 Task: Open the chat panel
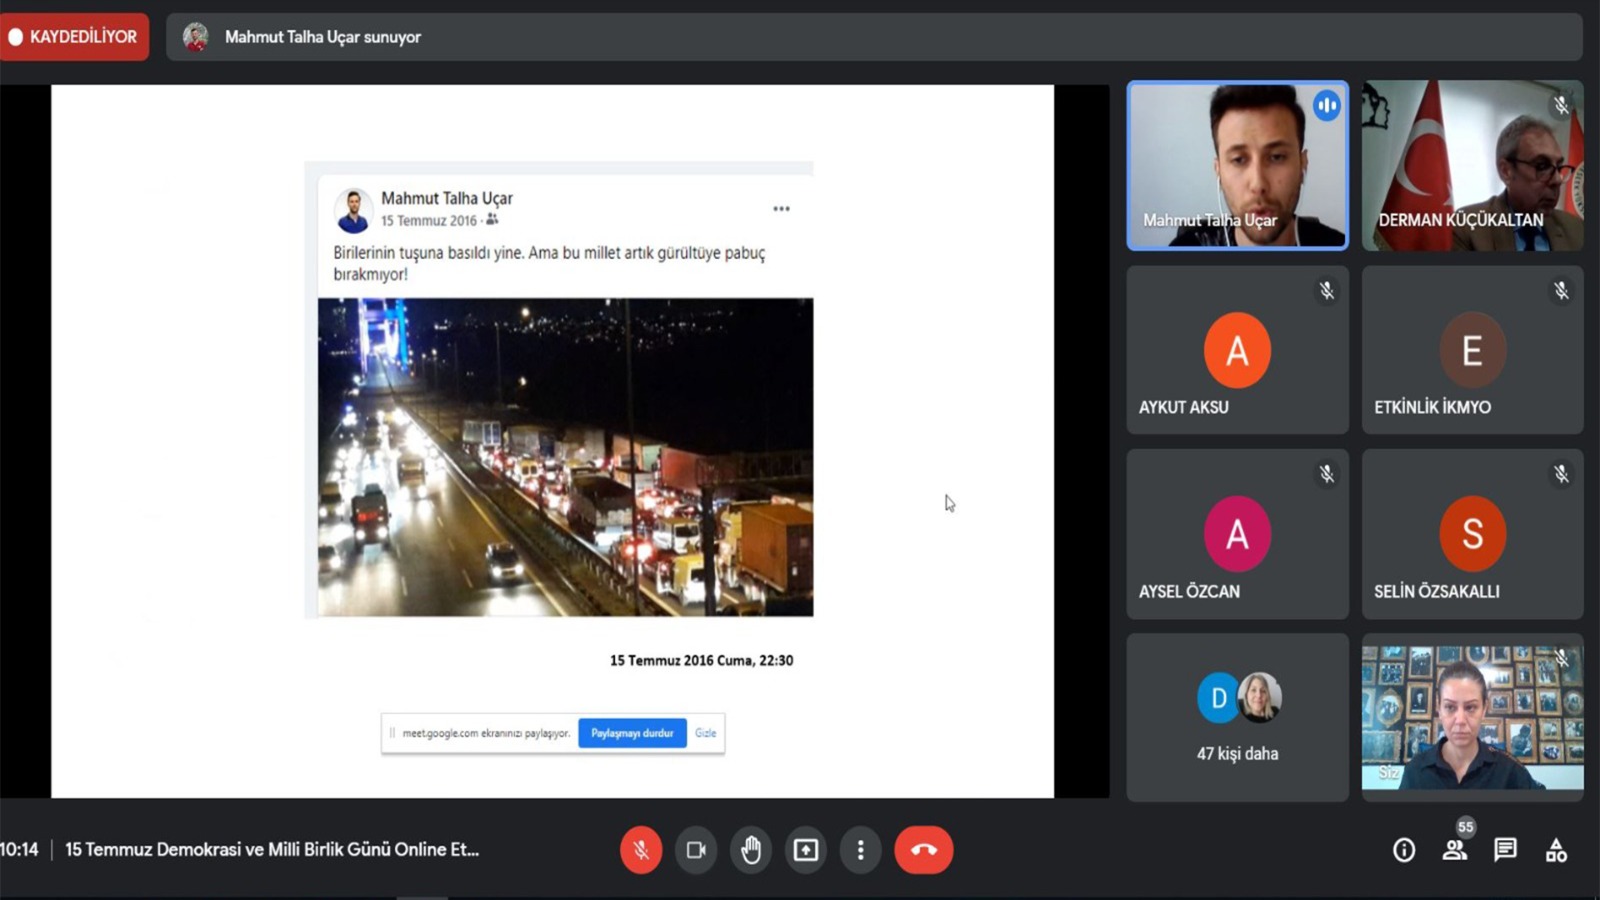click(x=1505, y=850)
